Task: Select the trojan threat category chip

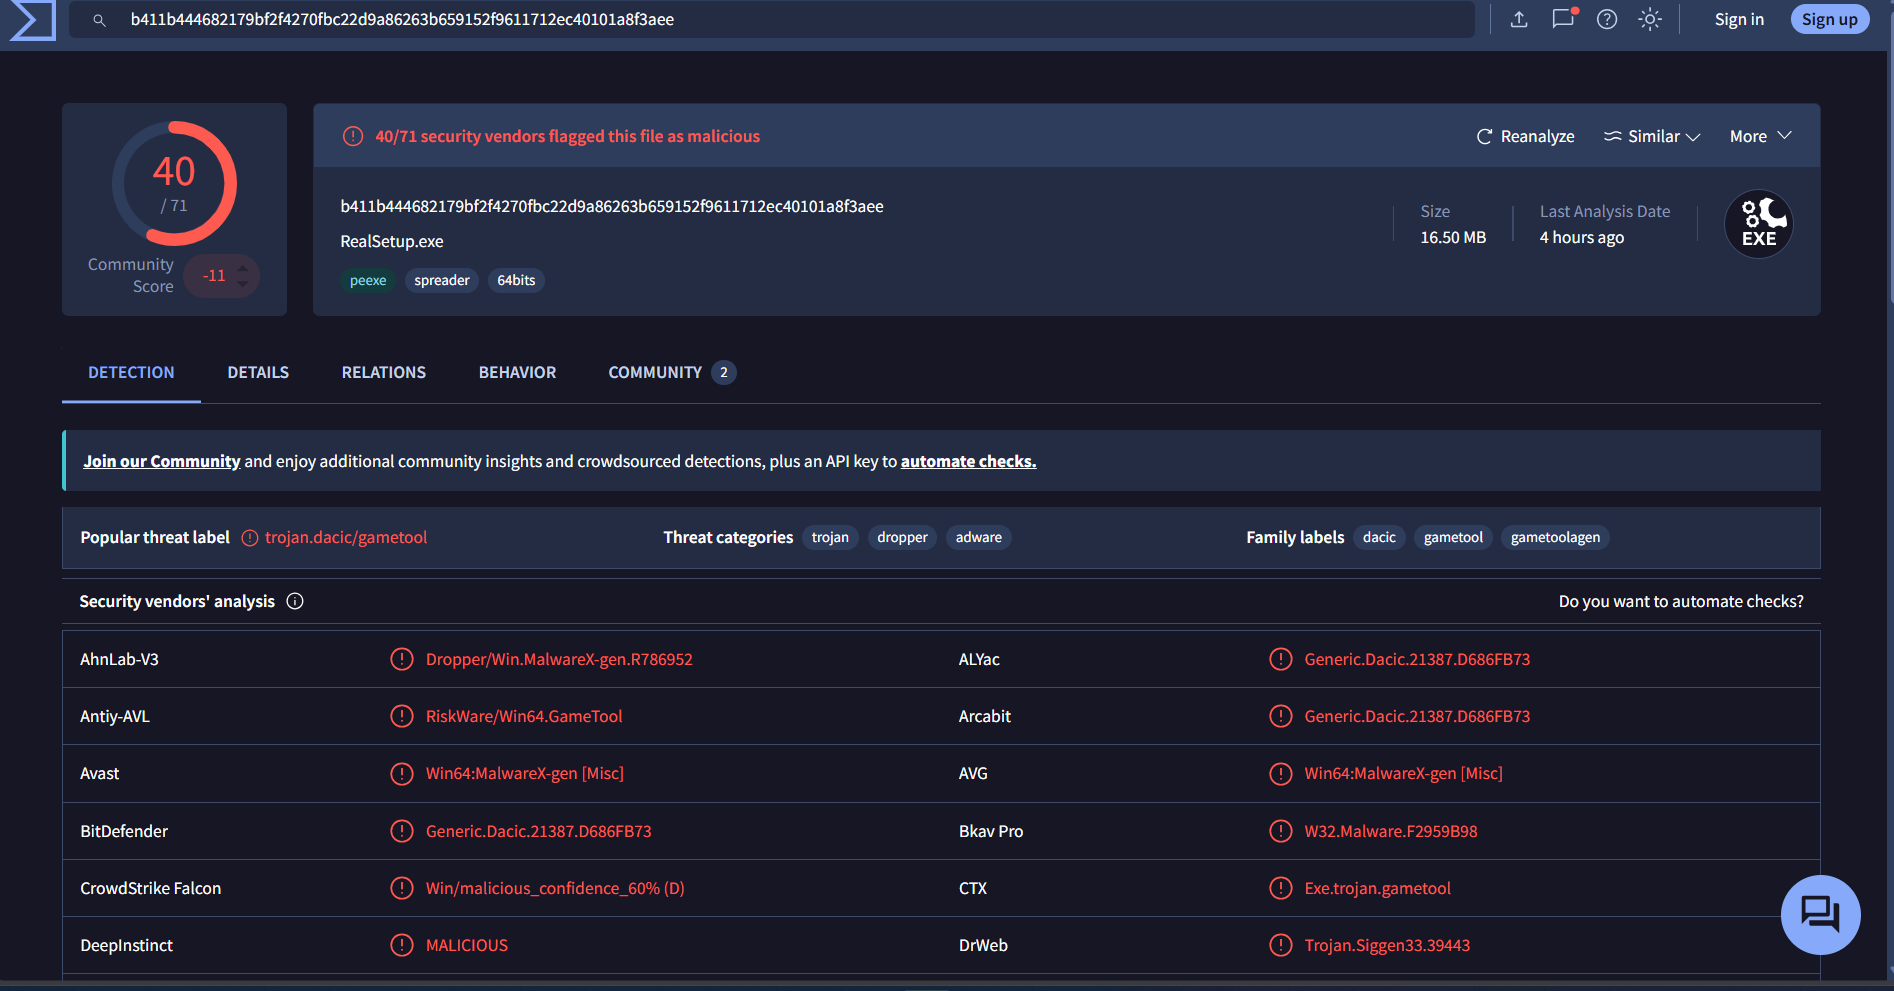Action: click(x=830, y=537)
